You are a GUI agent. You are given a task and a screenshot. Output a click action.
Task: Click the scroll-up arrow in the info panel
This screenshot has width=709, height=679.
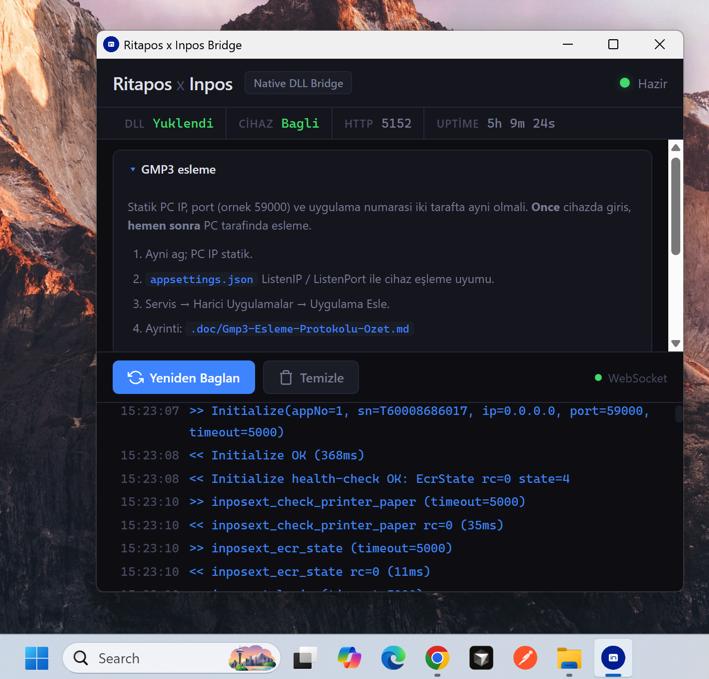coord(676,148)
